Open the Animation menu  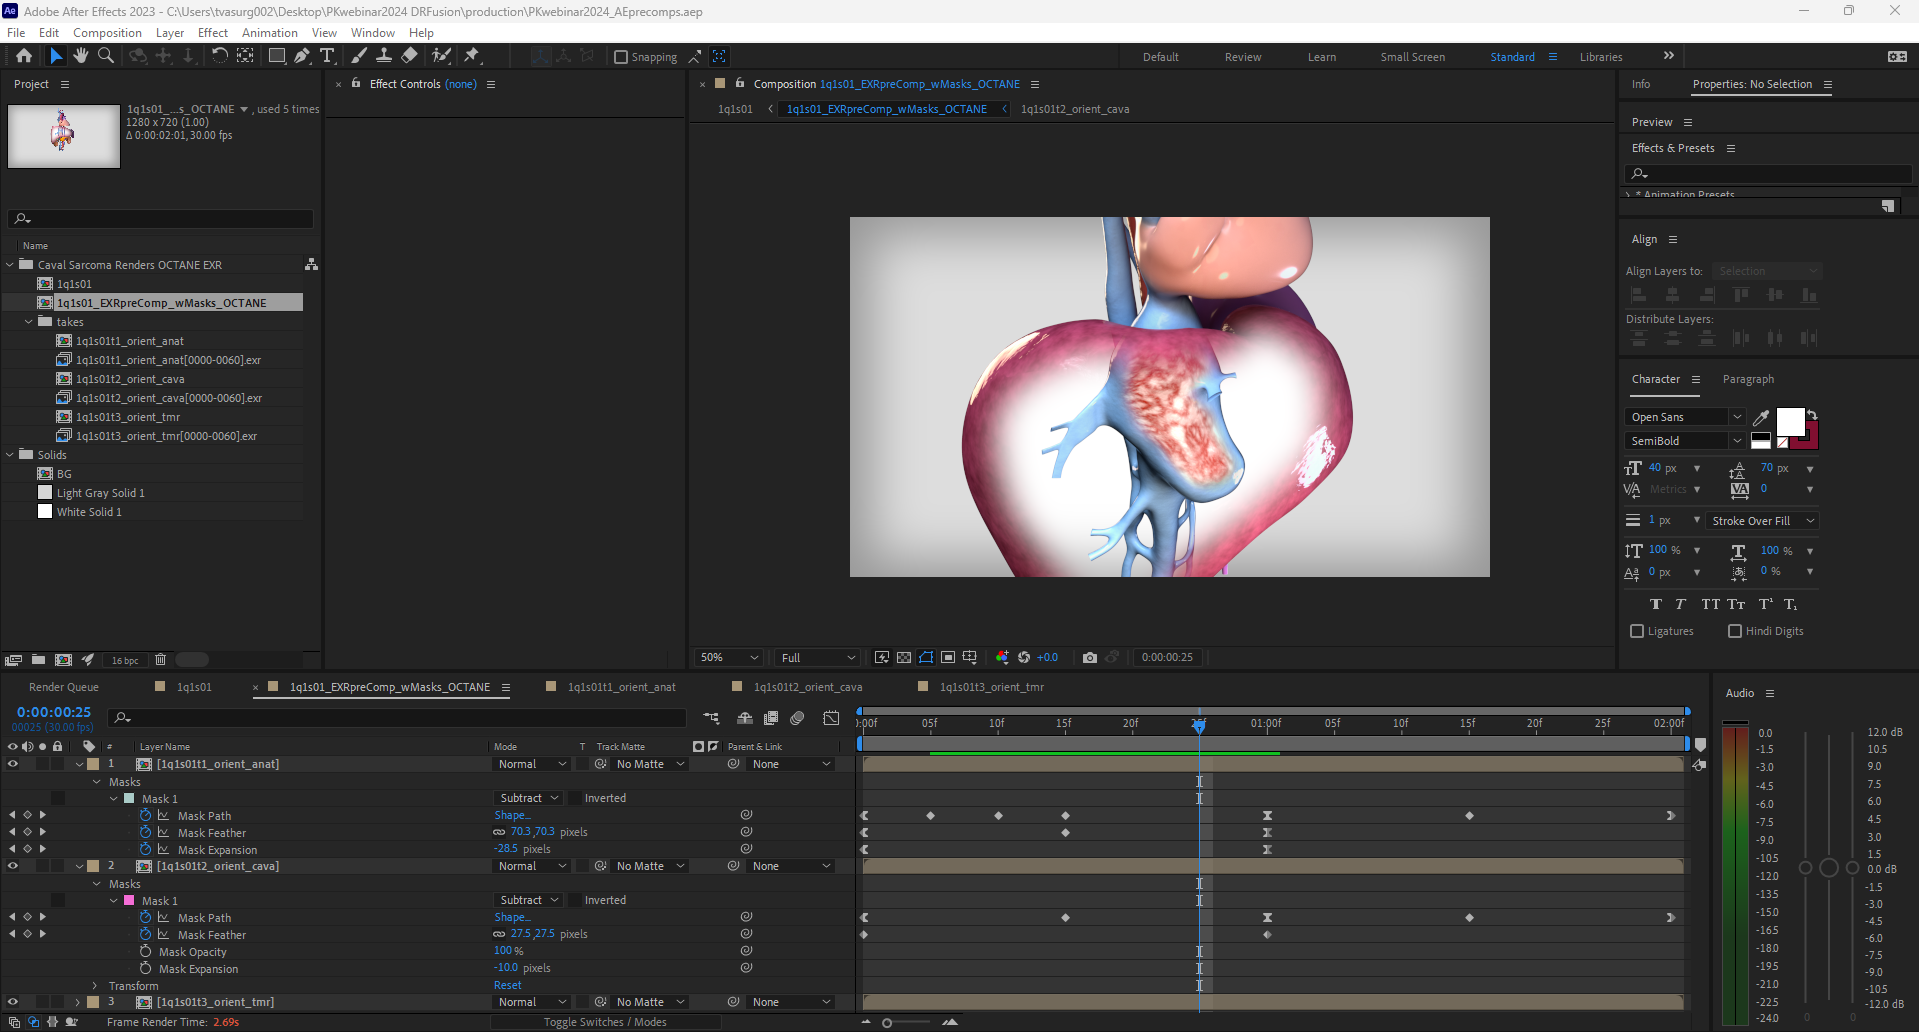(270, 33)
